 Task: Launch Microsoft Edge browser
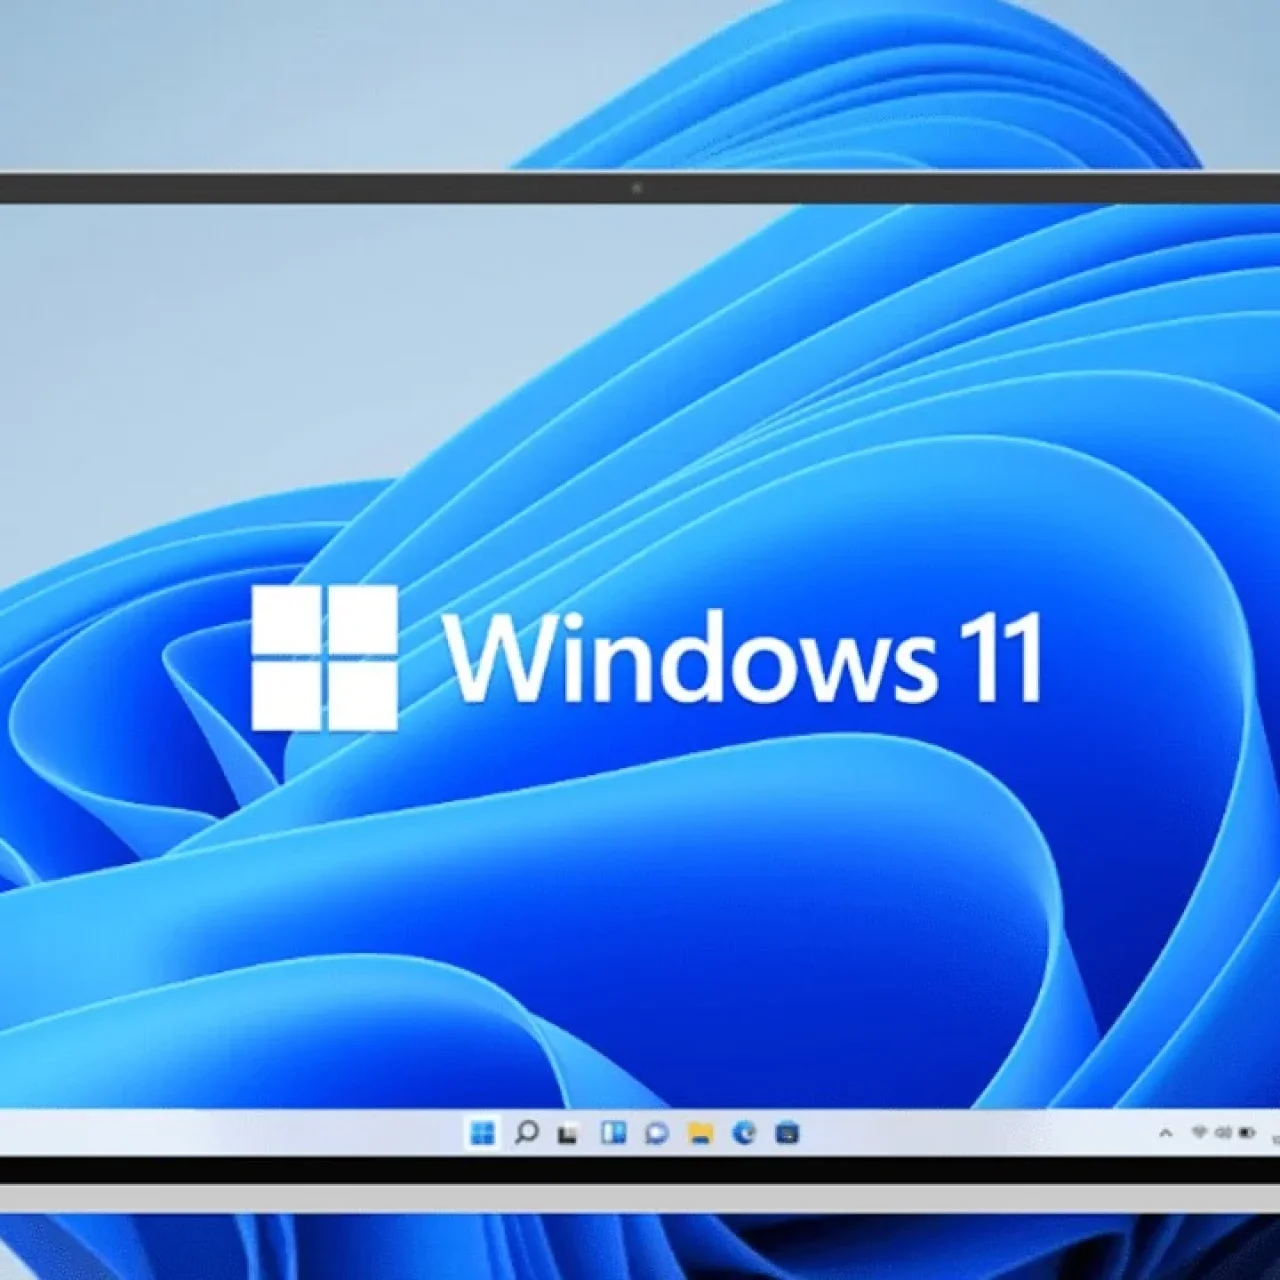744,1132
